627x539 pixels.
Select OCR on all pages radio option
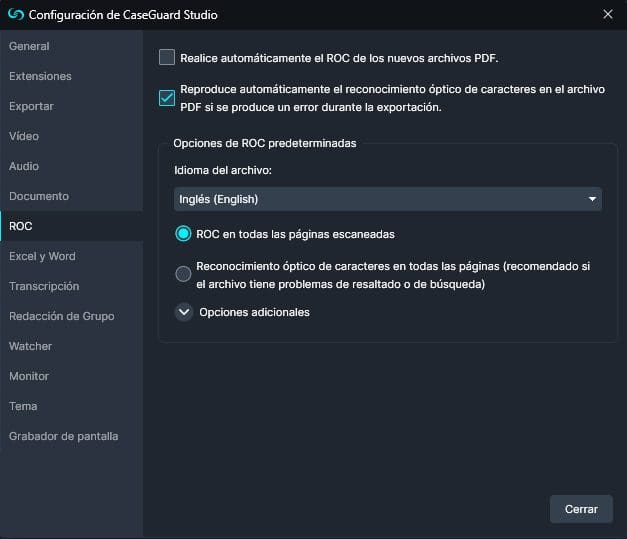click(183, 274)
